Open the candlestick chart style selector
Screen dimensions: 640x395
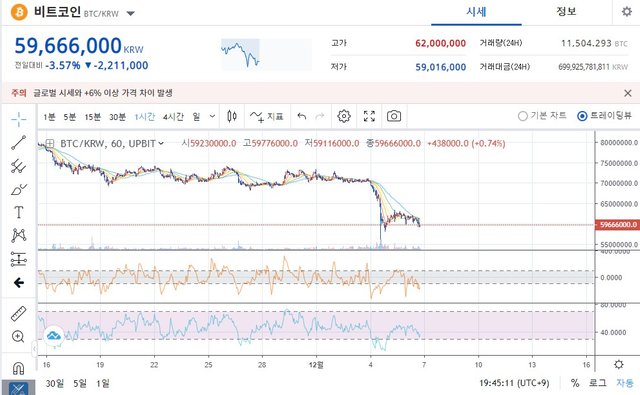[x=232, y=116]
